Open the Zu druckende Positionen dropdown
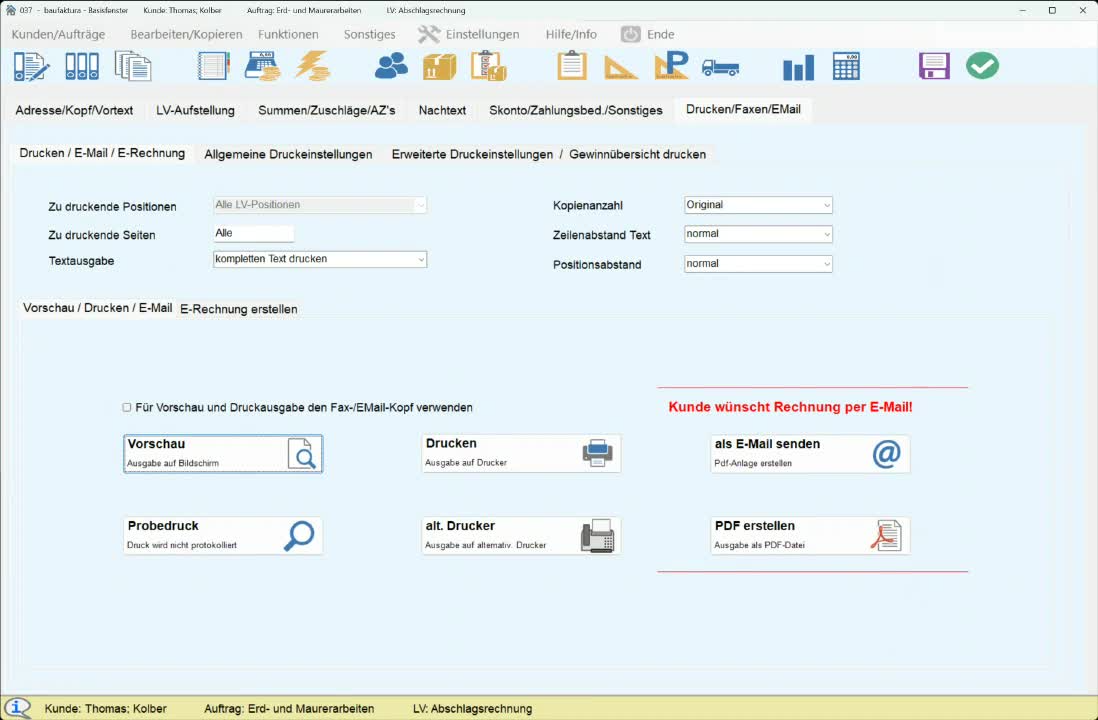1098x720 pixels. (320, 205)
